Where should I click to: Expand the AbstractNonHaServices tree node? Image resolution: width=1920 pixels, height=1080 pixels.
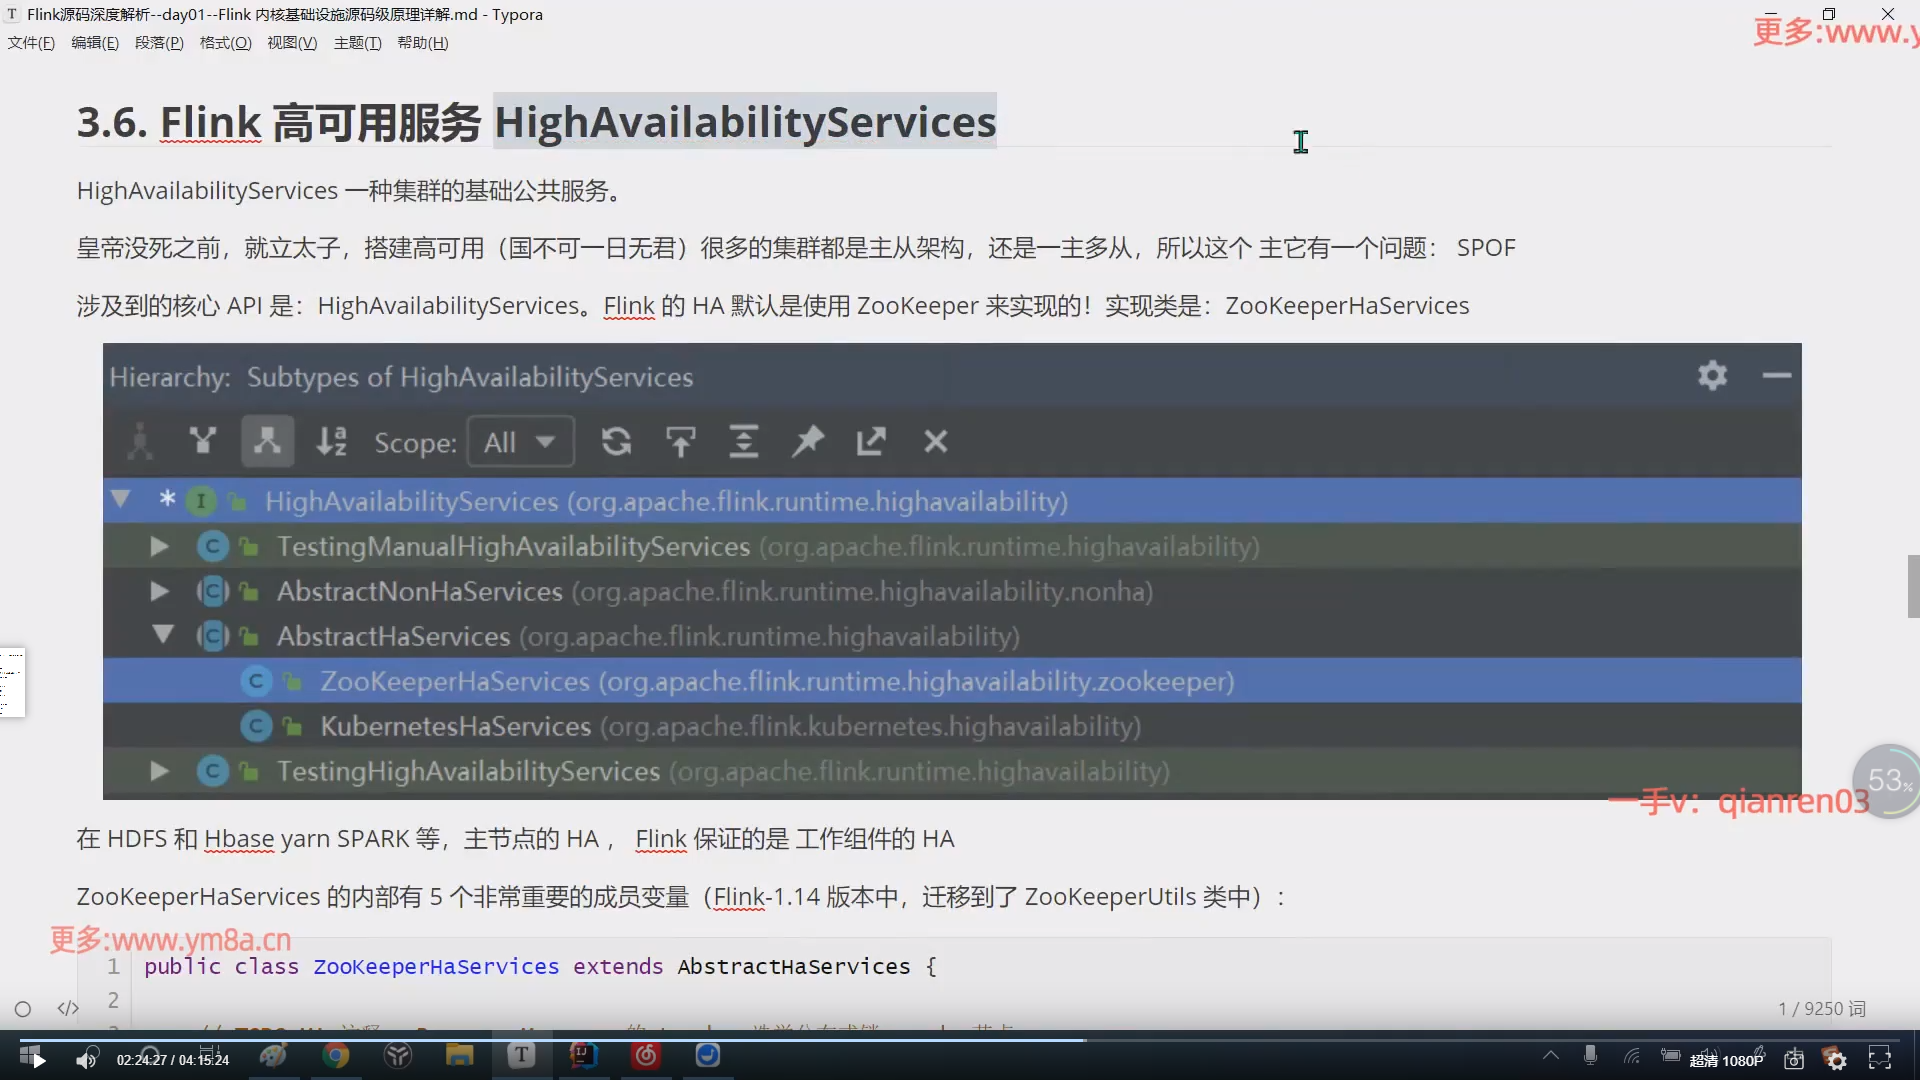pos(159,591)
